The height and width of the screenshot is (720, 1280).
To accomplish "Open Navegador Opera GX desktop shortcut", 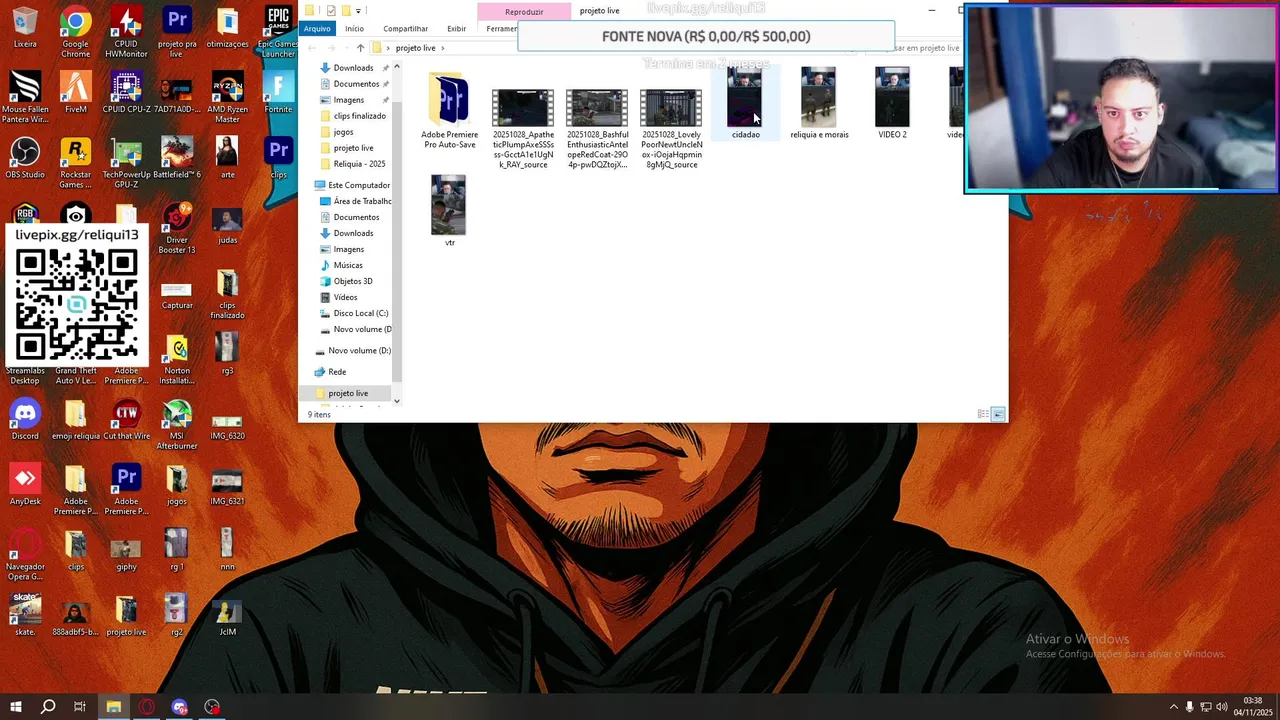I will (25, 554).
